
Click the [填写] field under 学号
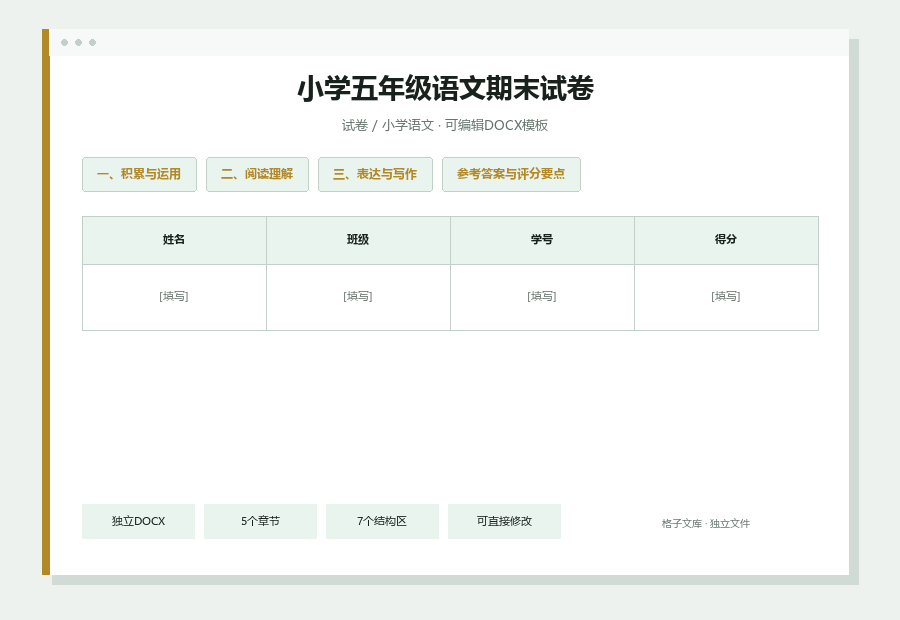coord(542,297)
